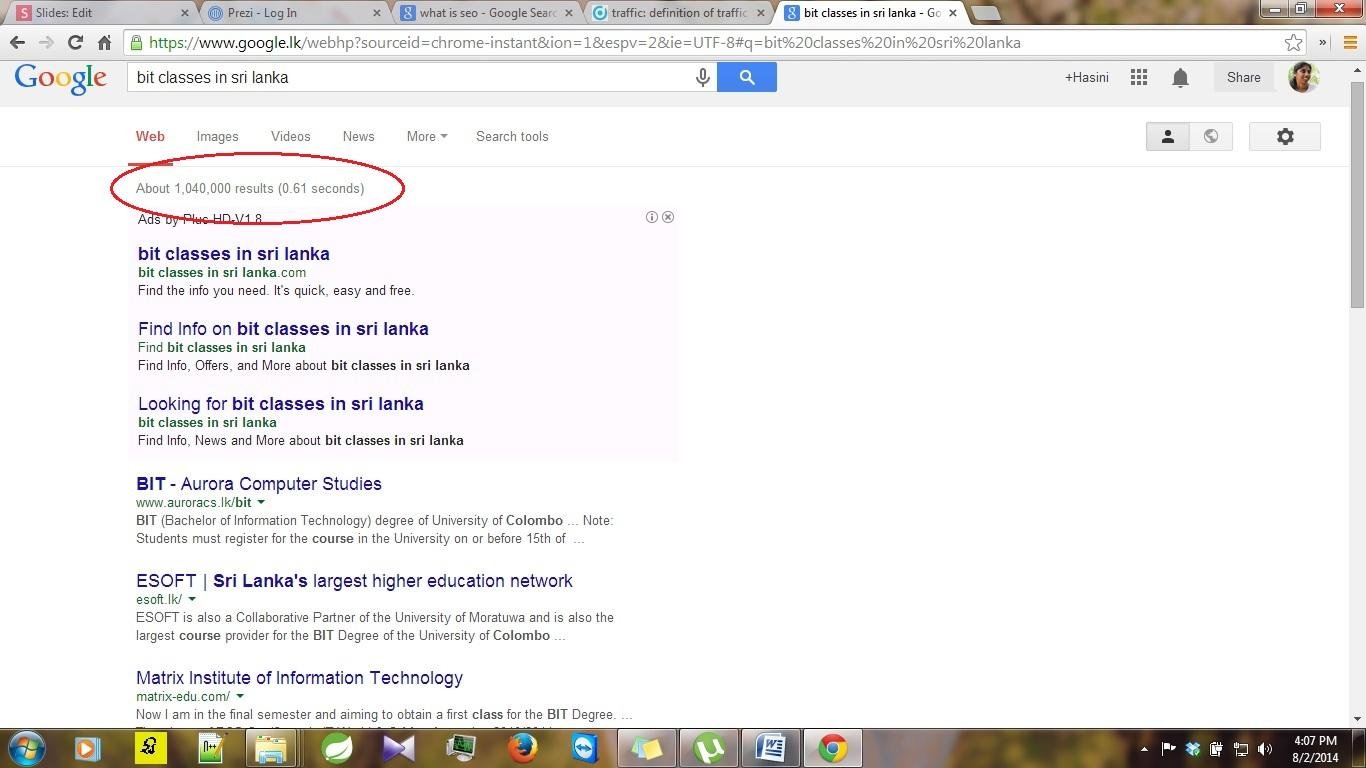Open the +Hasini profile link
The image size is (1366, 768).
point(1086,77)
